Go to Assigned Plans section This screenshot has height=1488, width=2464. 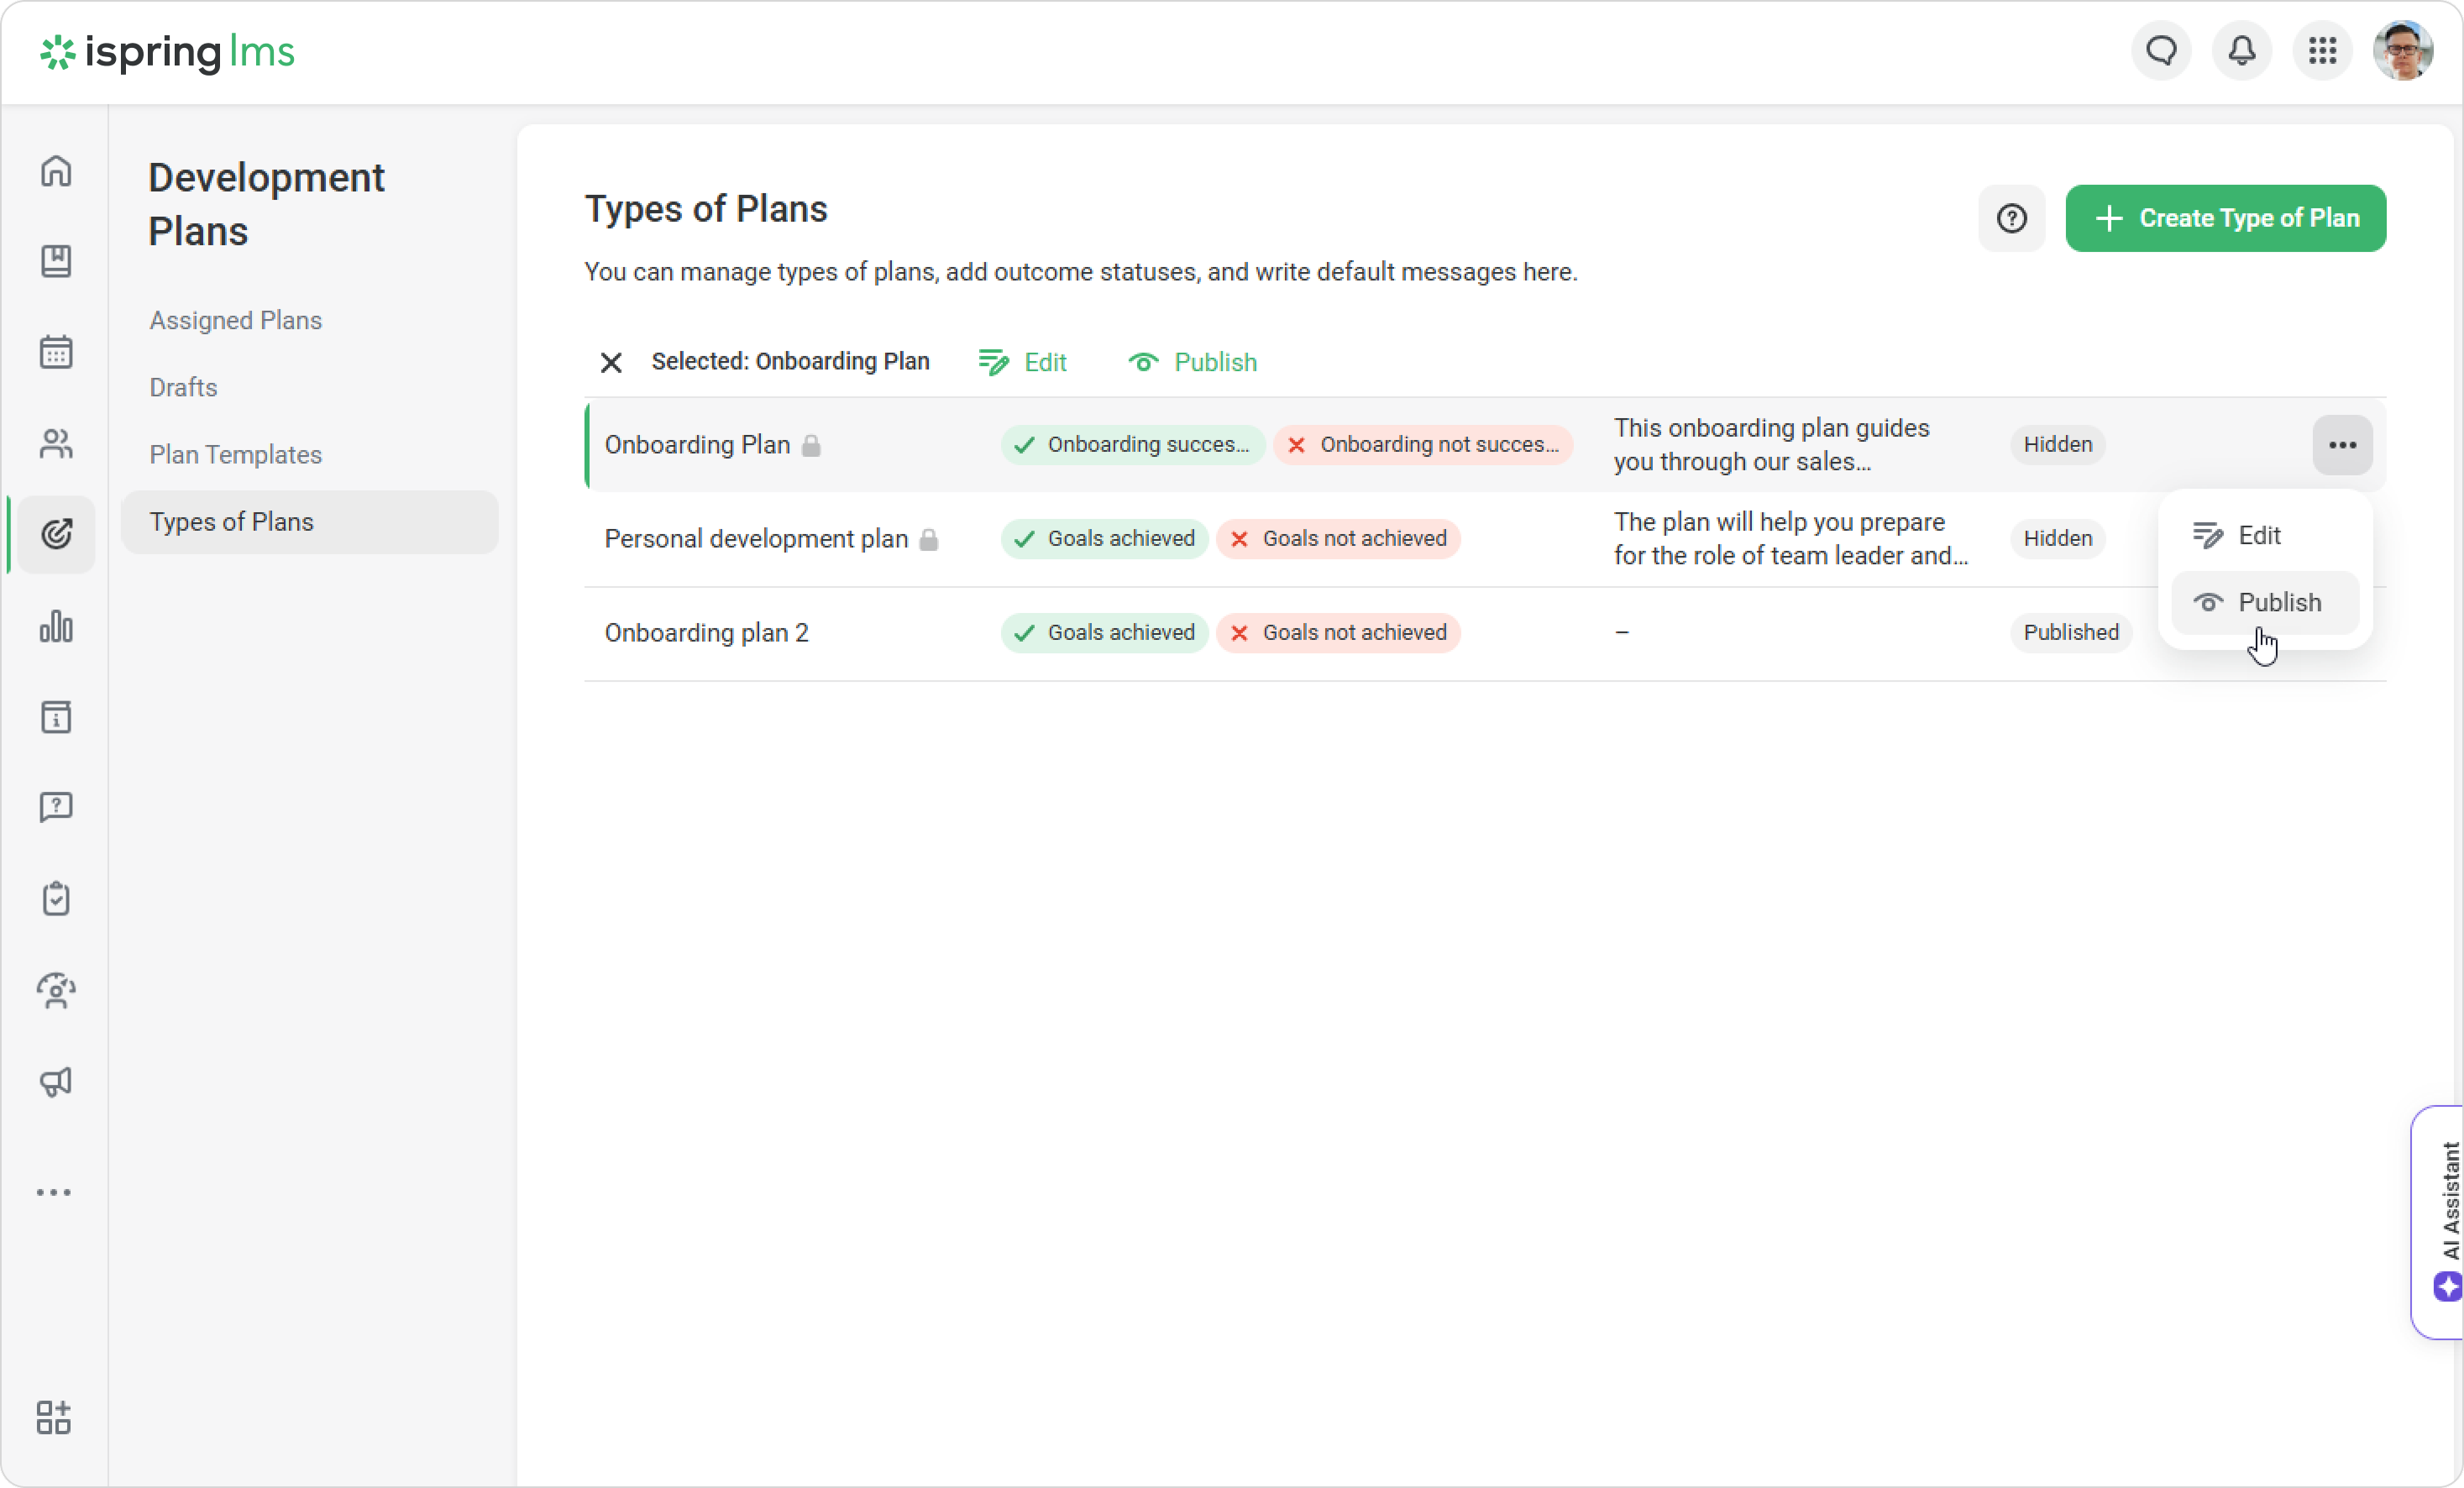(235, 320)
